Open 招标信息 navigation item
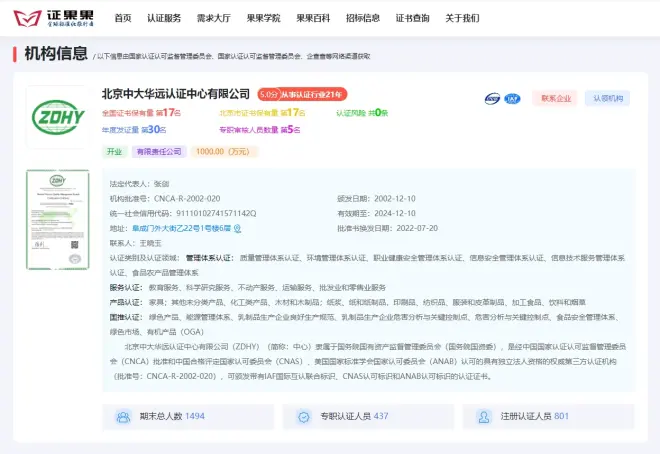 coord(363,18)
